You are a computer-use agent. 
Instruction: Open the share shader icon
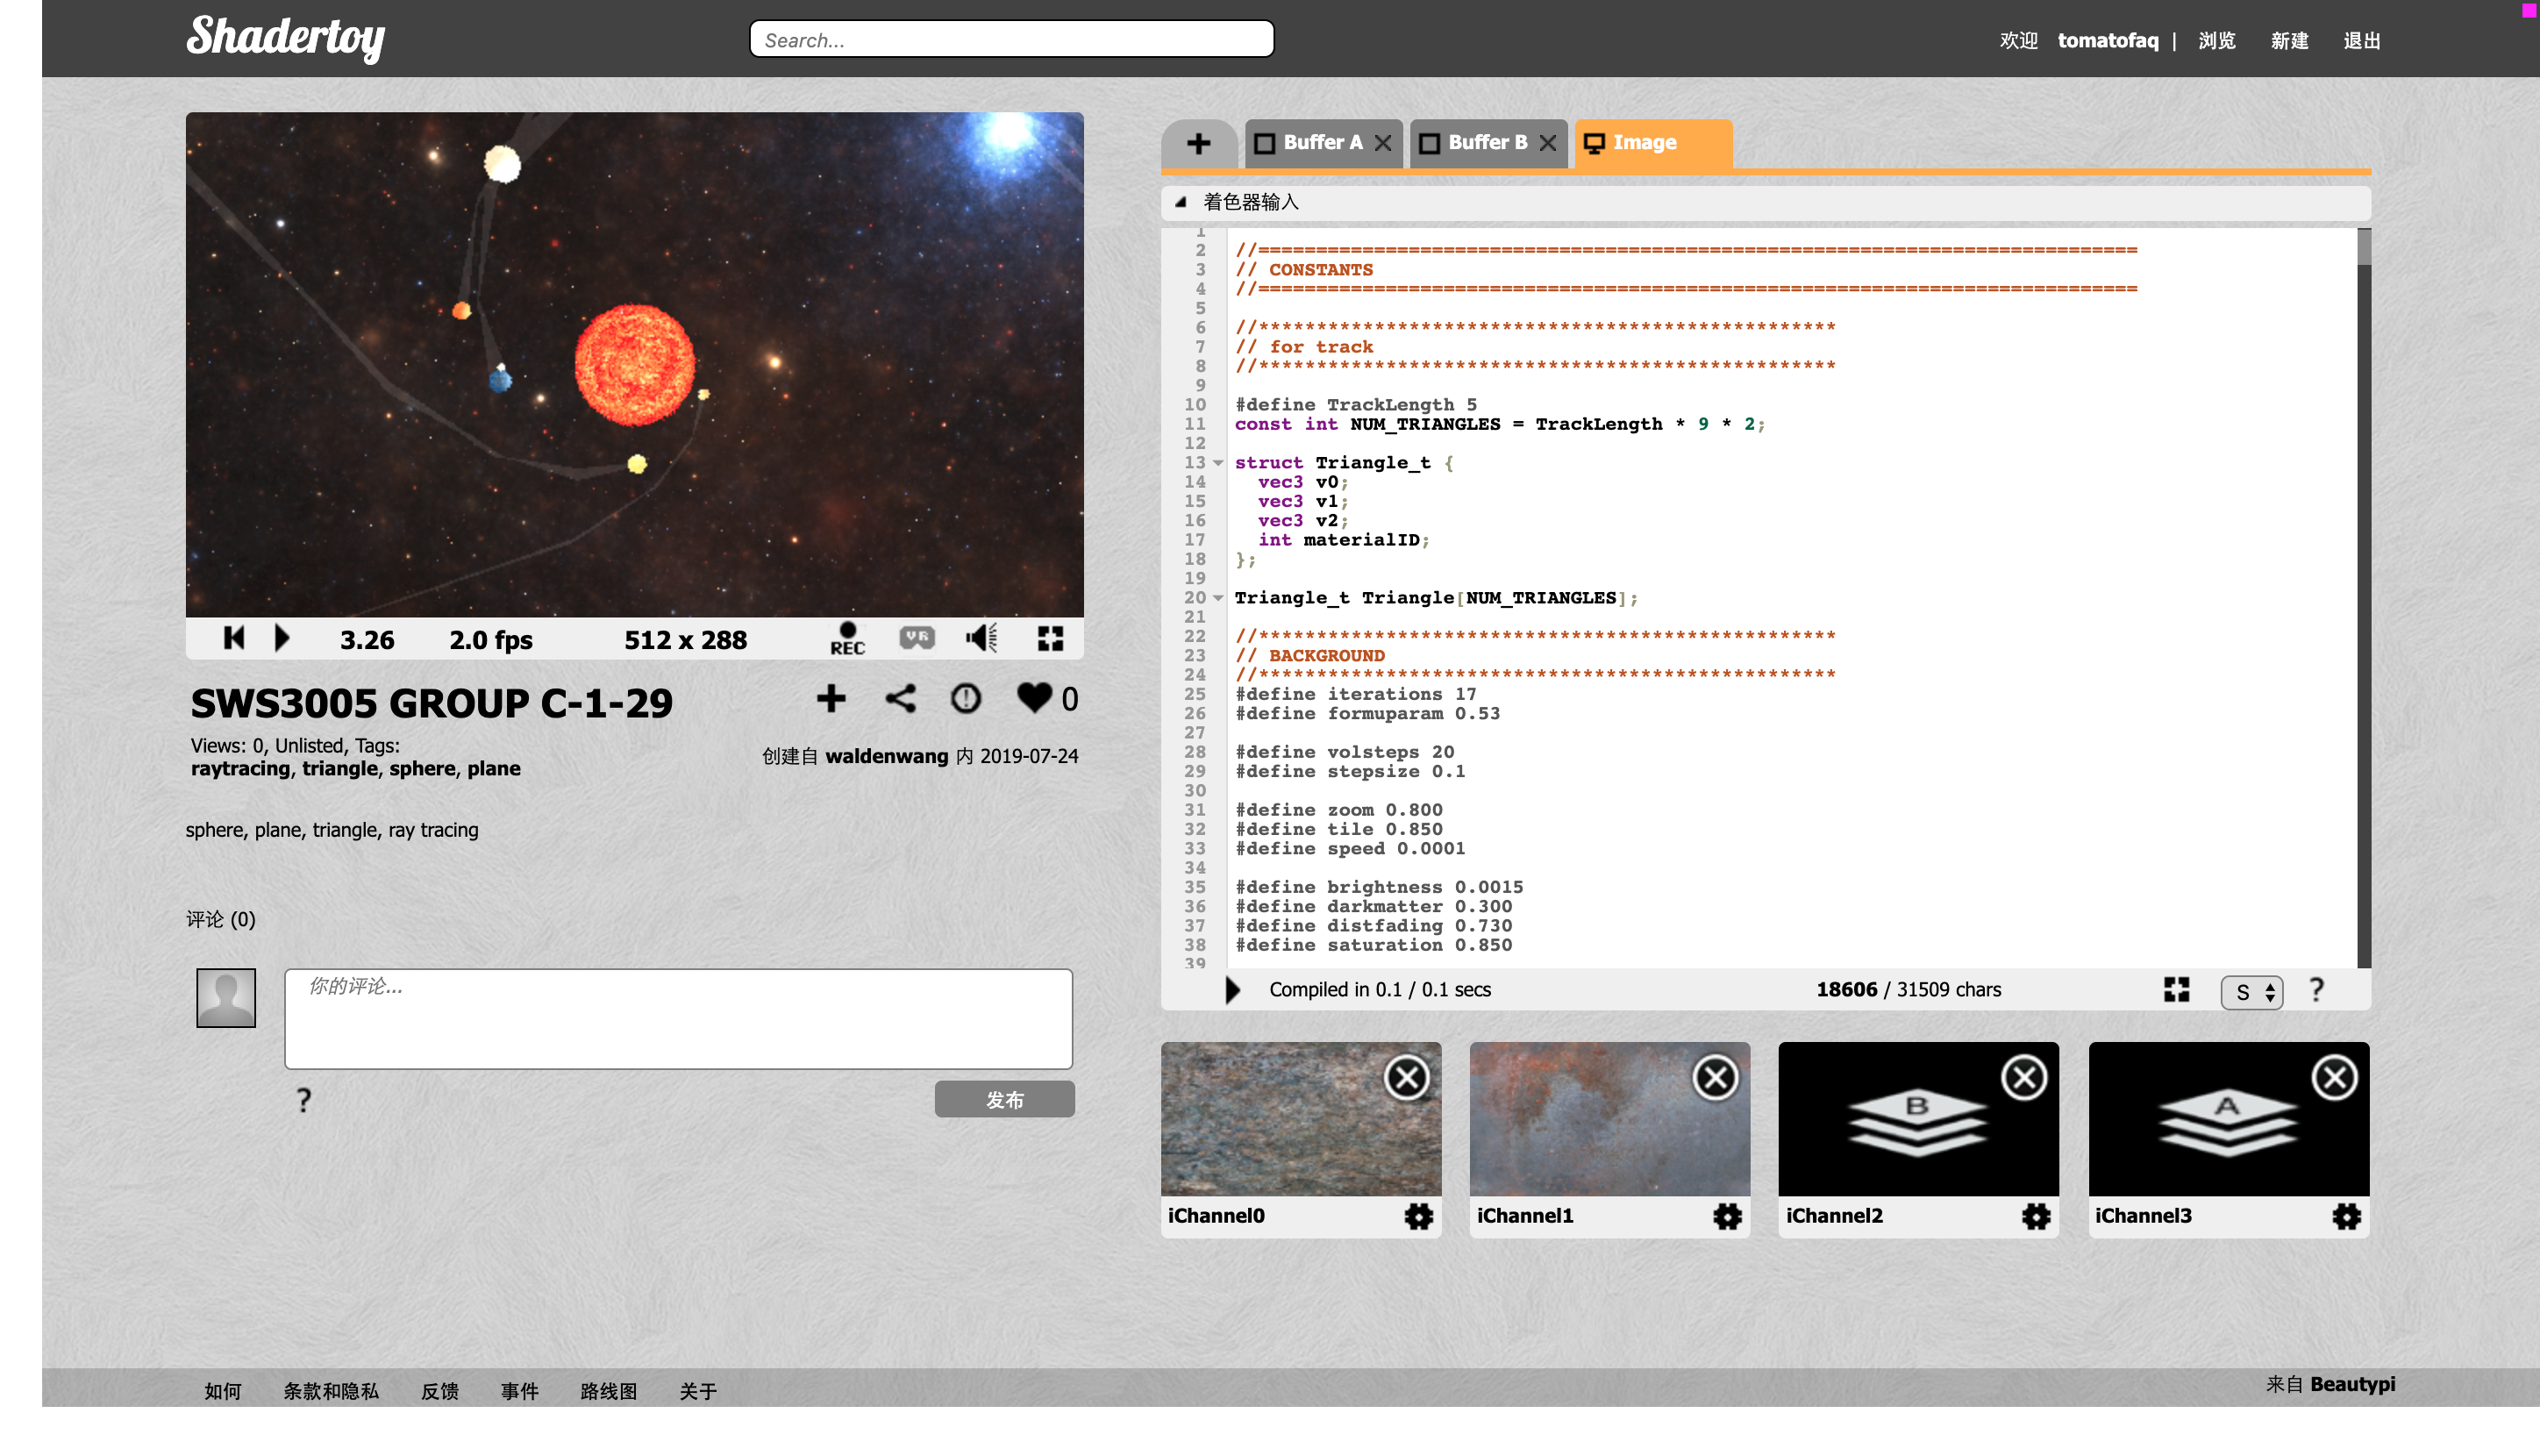[x=900, y=698]
